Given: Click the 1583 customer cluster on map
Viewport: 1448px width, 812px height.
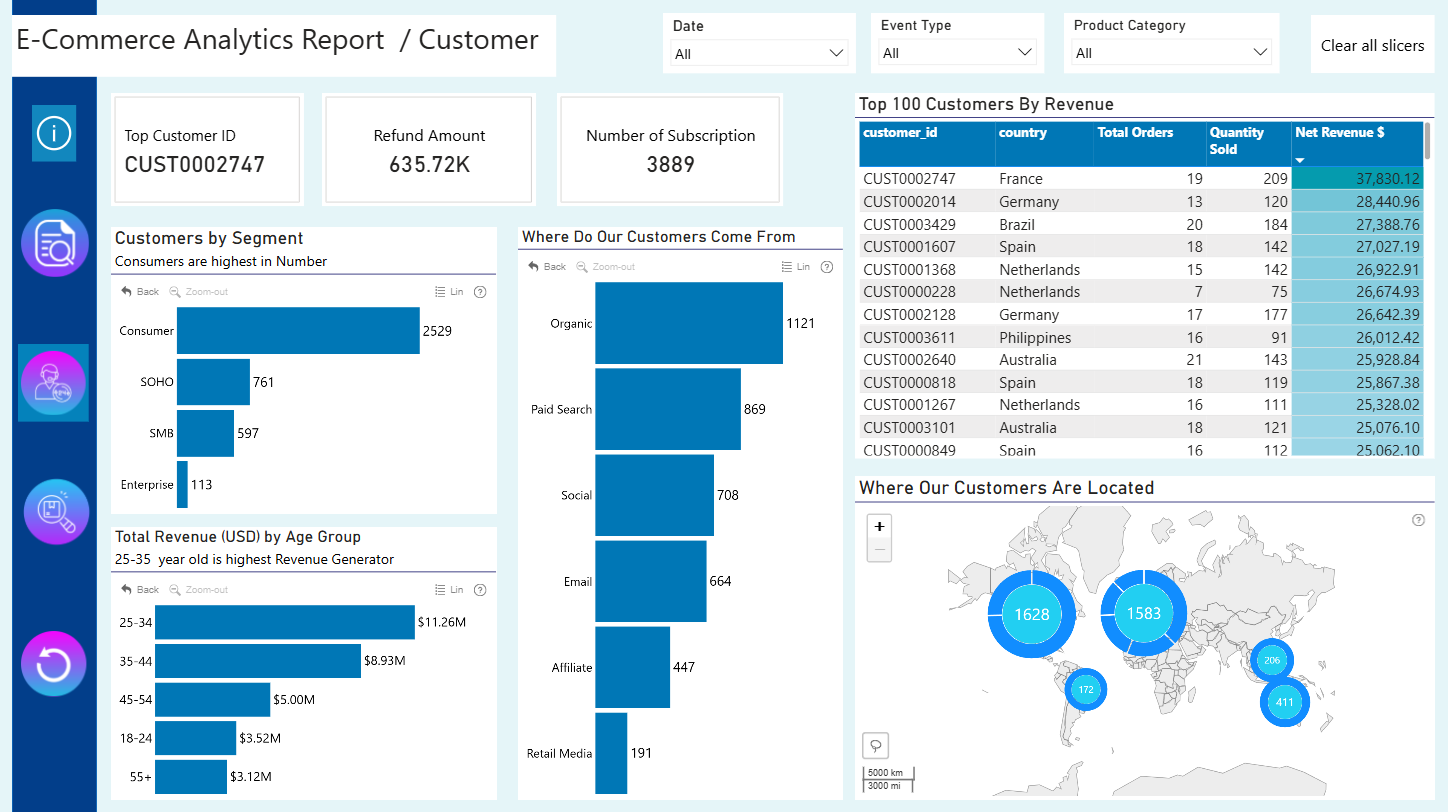Looking at the screenshot, I should [1144, 613].
